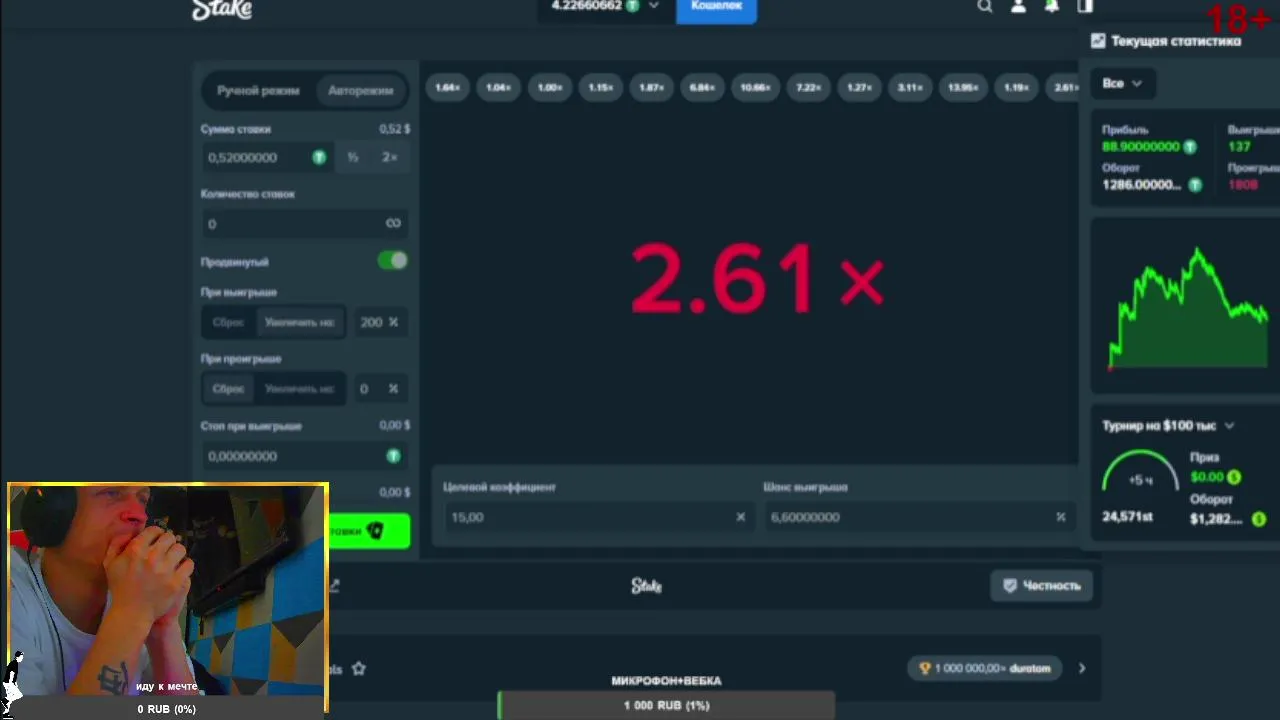
Task: Click the green profit chart in statistics
Action: [x=1188, y=308]
